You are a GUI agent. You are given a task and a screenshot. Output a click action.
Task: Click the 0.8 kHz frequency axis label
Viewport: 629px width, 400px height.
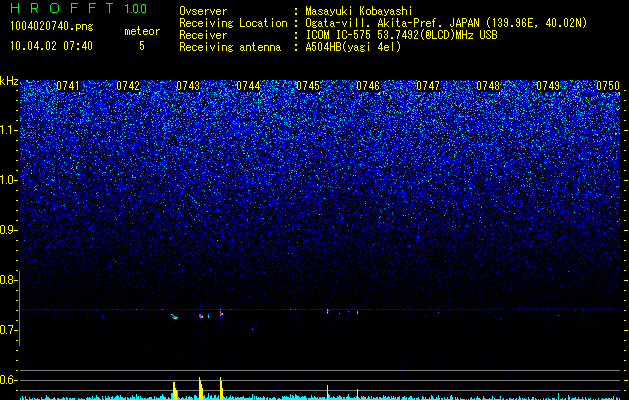click(x=9, y=280)
